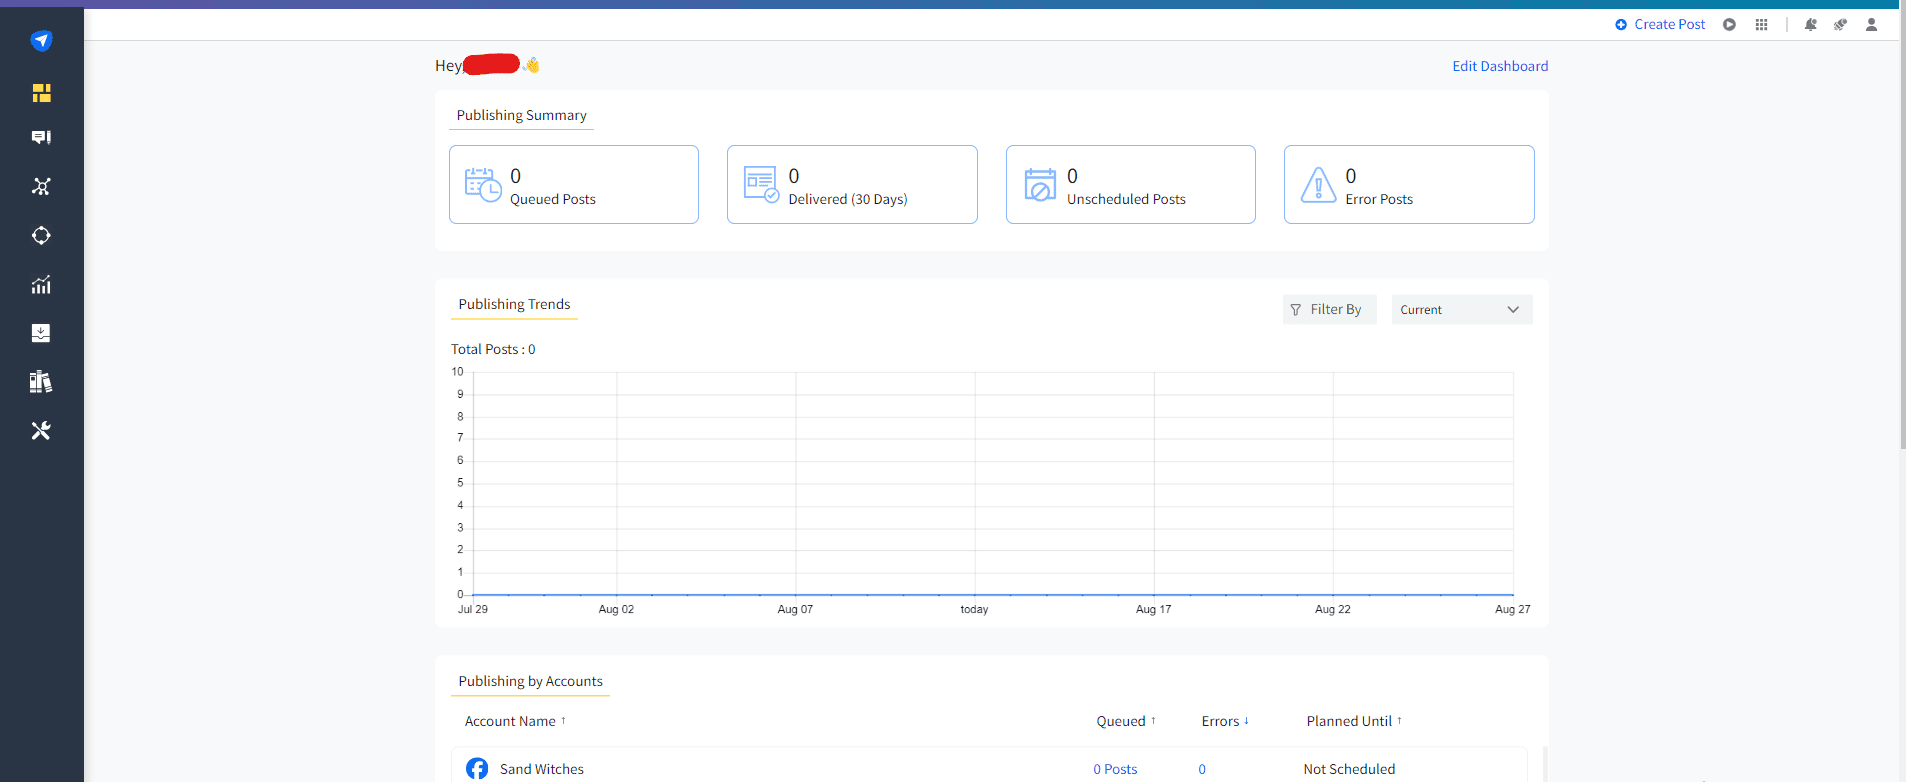Click the play tutorial video icon

click(x=1729, y=25)
